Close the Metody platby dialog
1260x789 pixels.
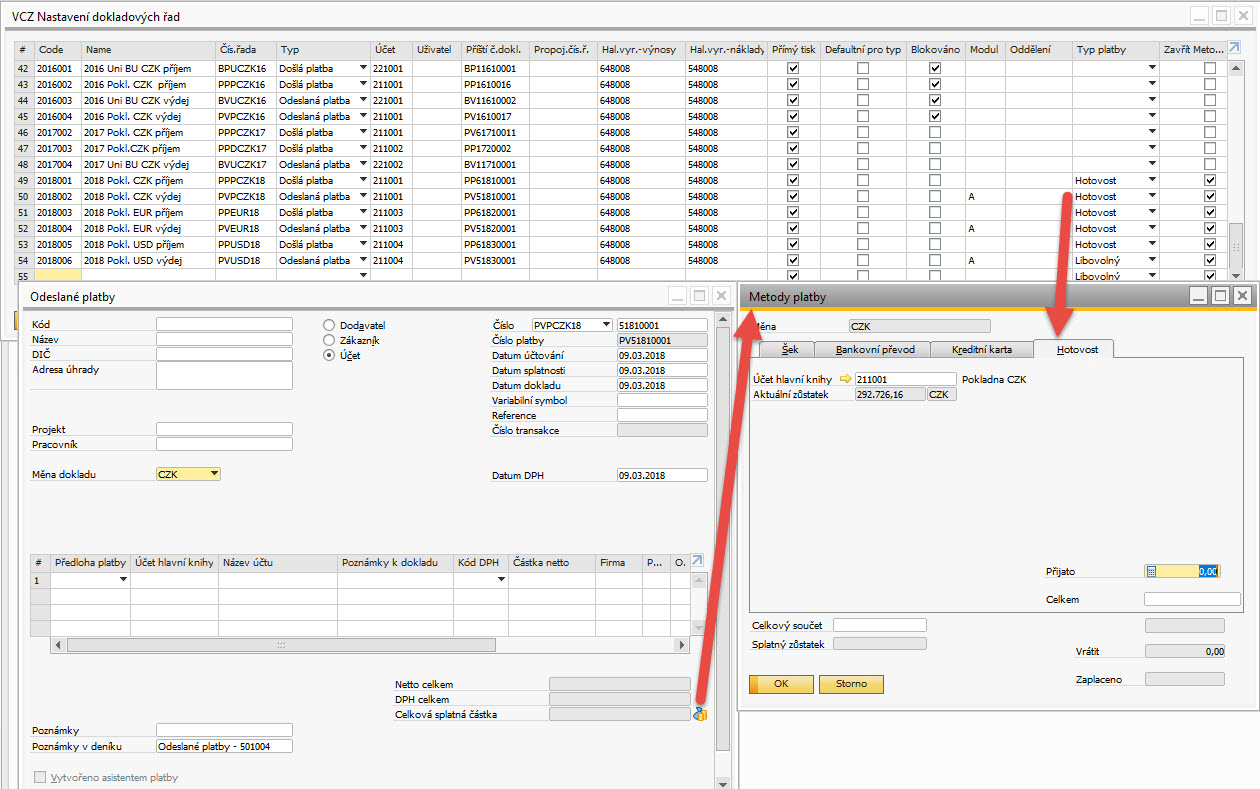coord(1242,295)
